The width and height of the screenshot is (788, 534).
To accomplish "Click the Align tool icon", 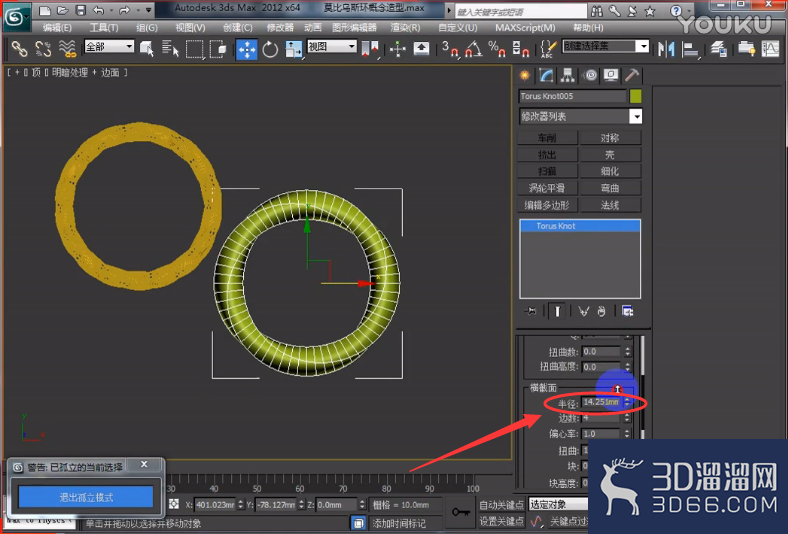I will click(x=691, y=49).
